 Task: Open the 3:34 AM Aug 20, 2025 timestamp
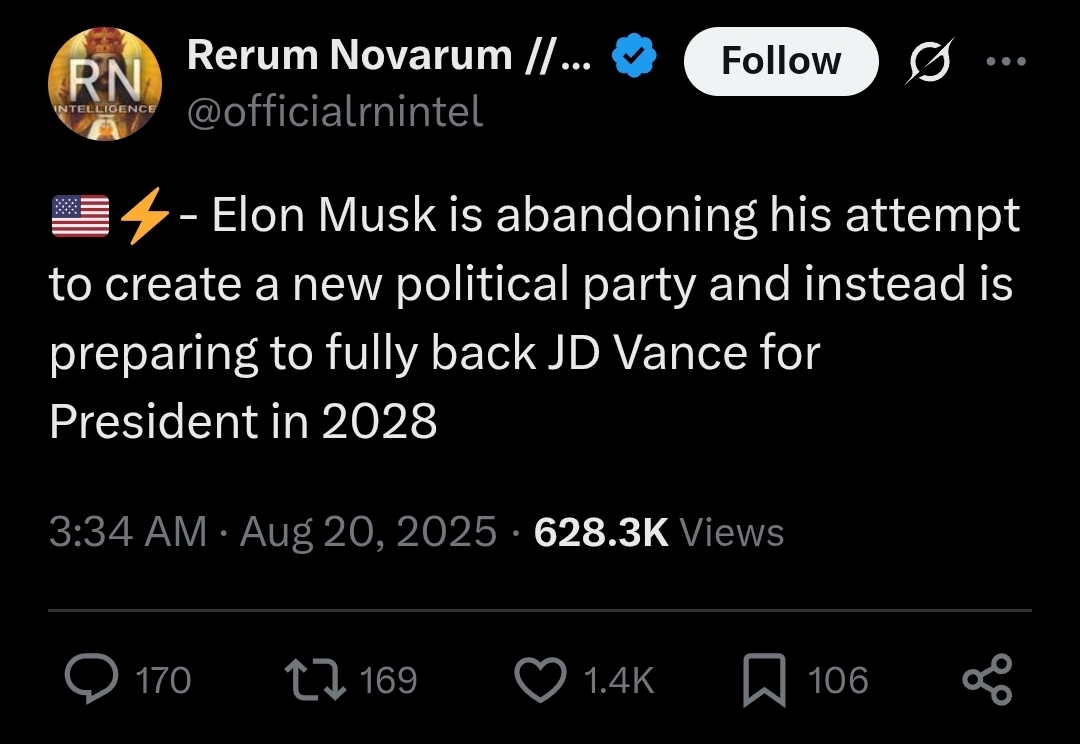pos(272,532)
